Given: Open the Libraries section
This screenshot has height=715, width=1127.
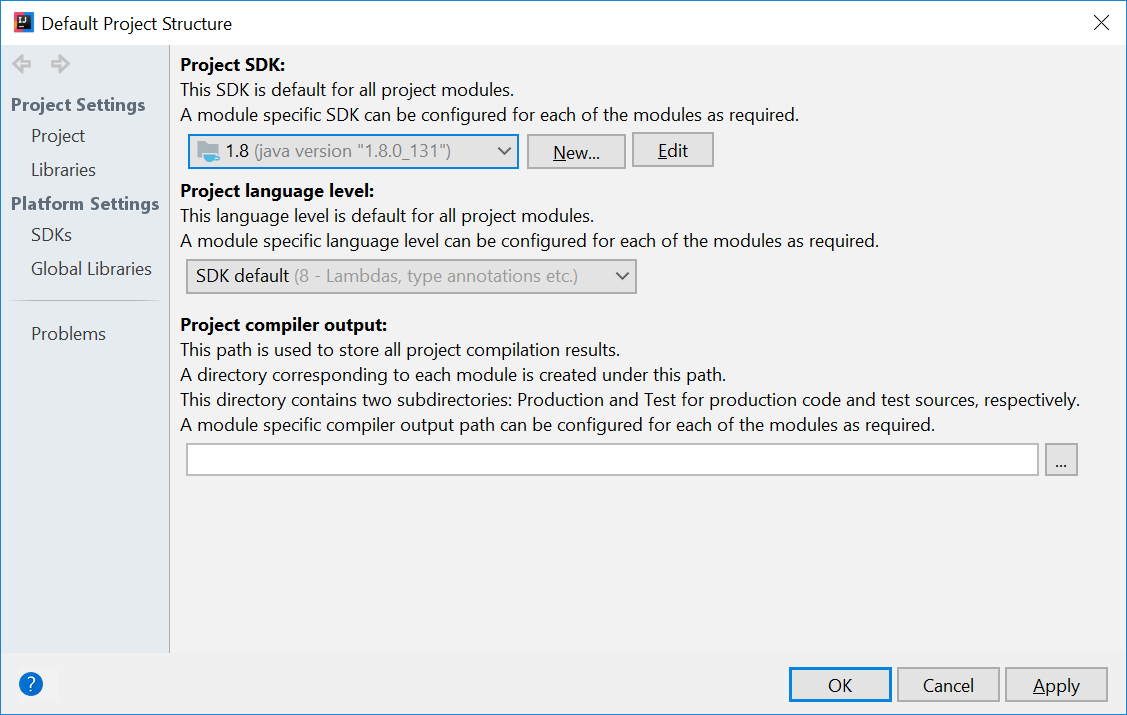Looking at the screenshot, I should (x=63, y=169).
